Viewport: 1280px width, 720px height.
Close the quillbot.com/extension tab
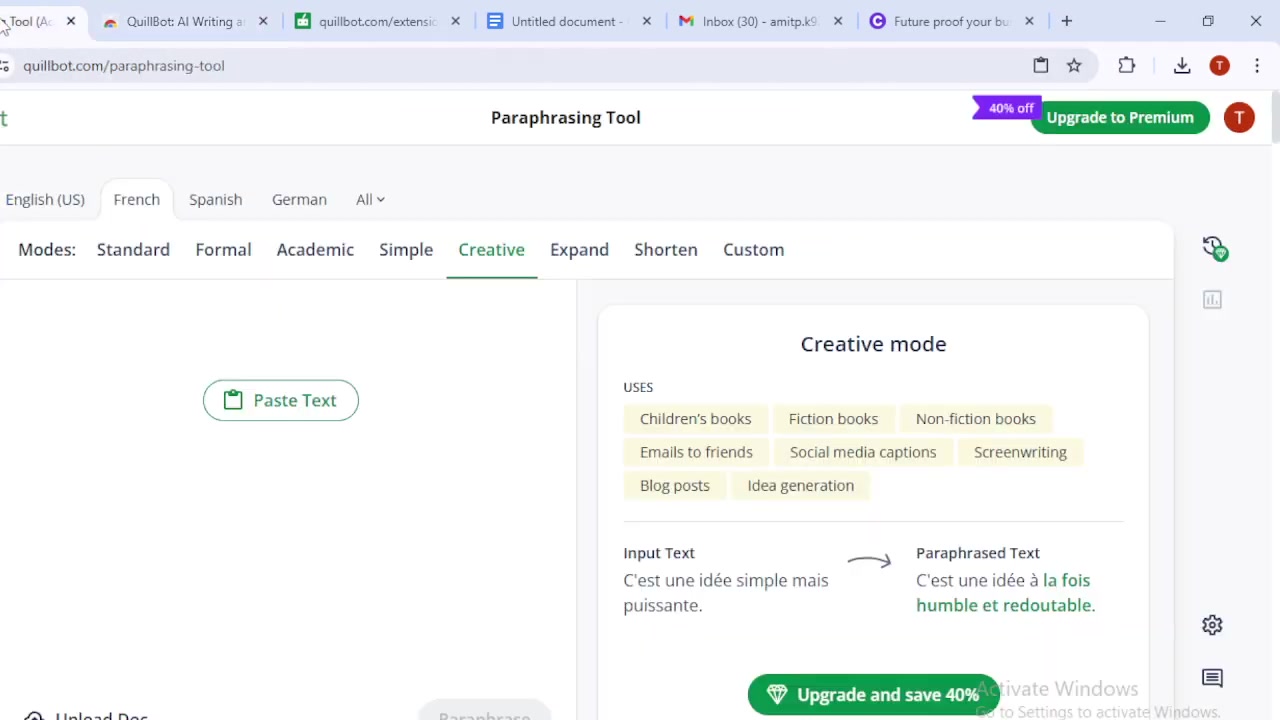point(455,21)
